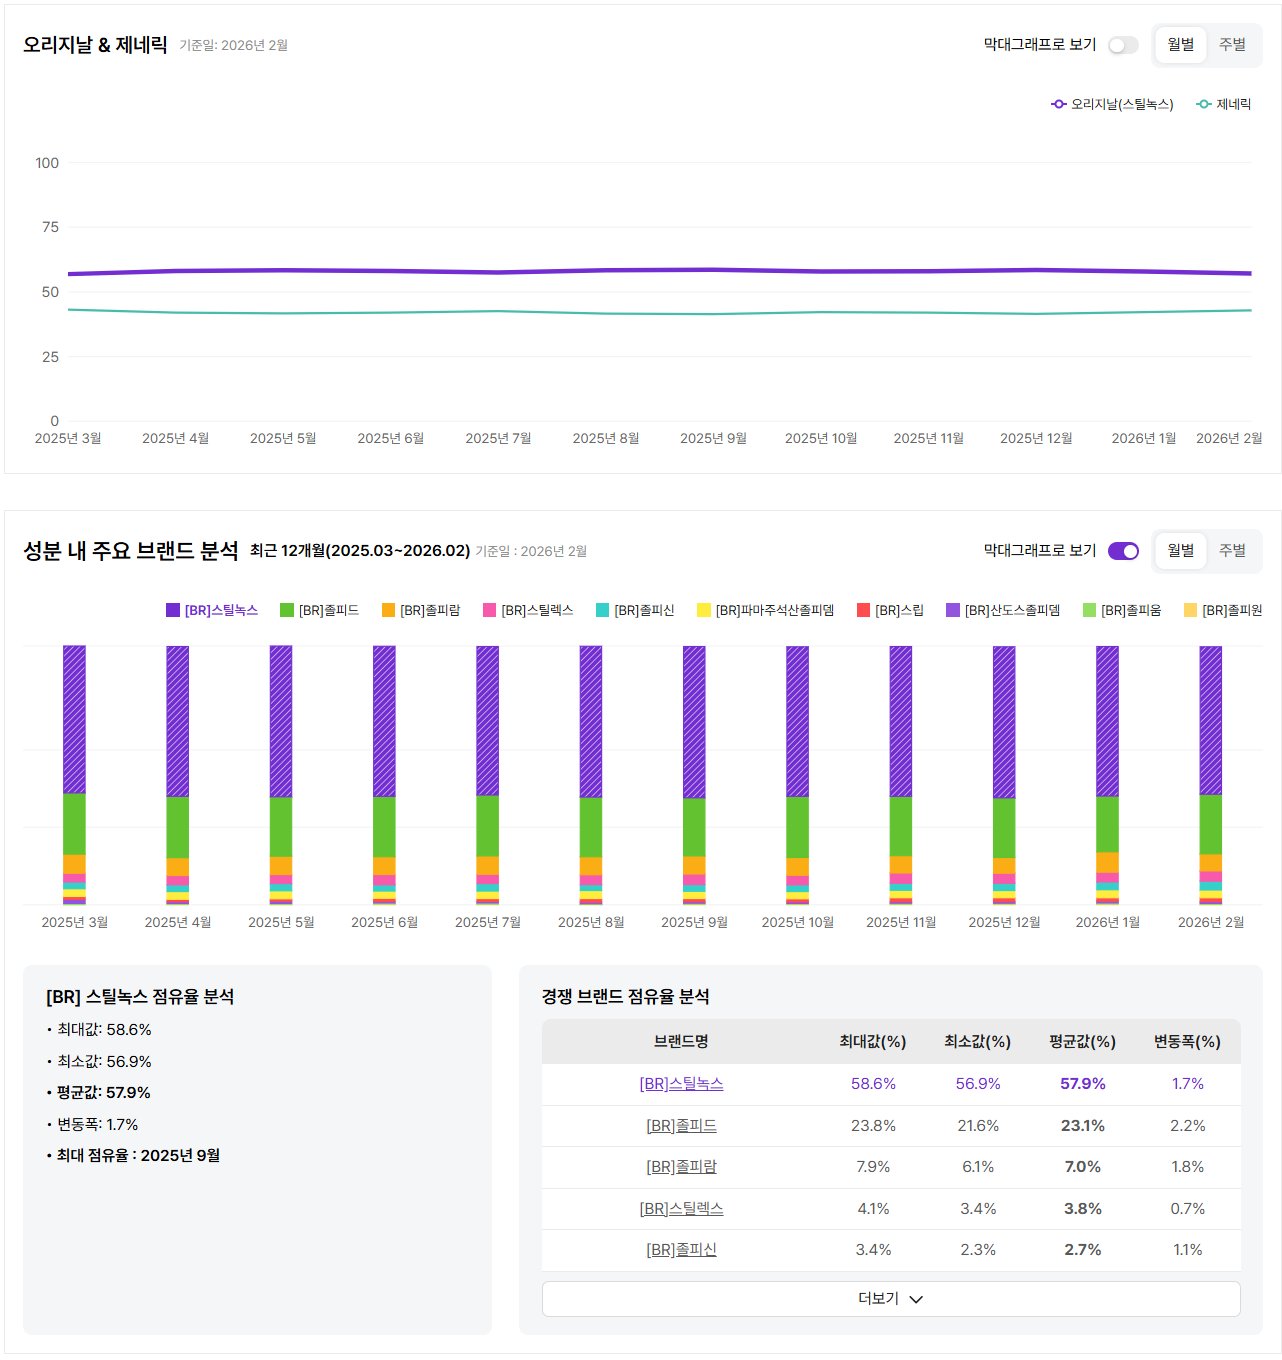Disable bar graph view for brand analysis

(x=1123, y=551)
